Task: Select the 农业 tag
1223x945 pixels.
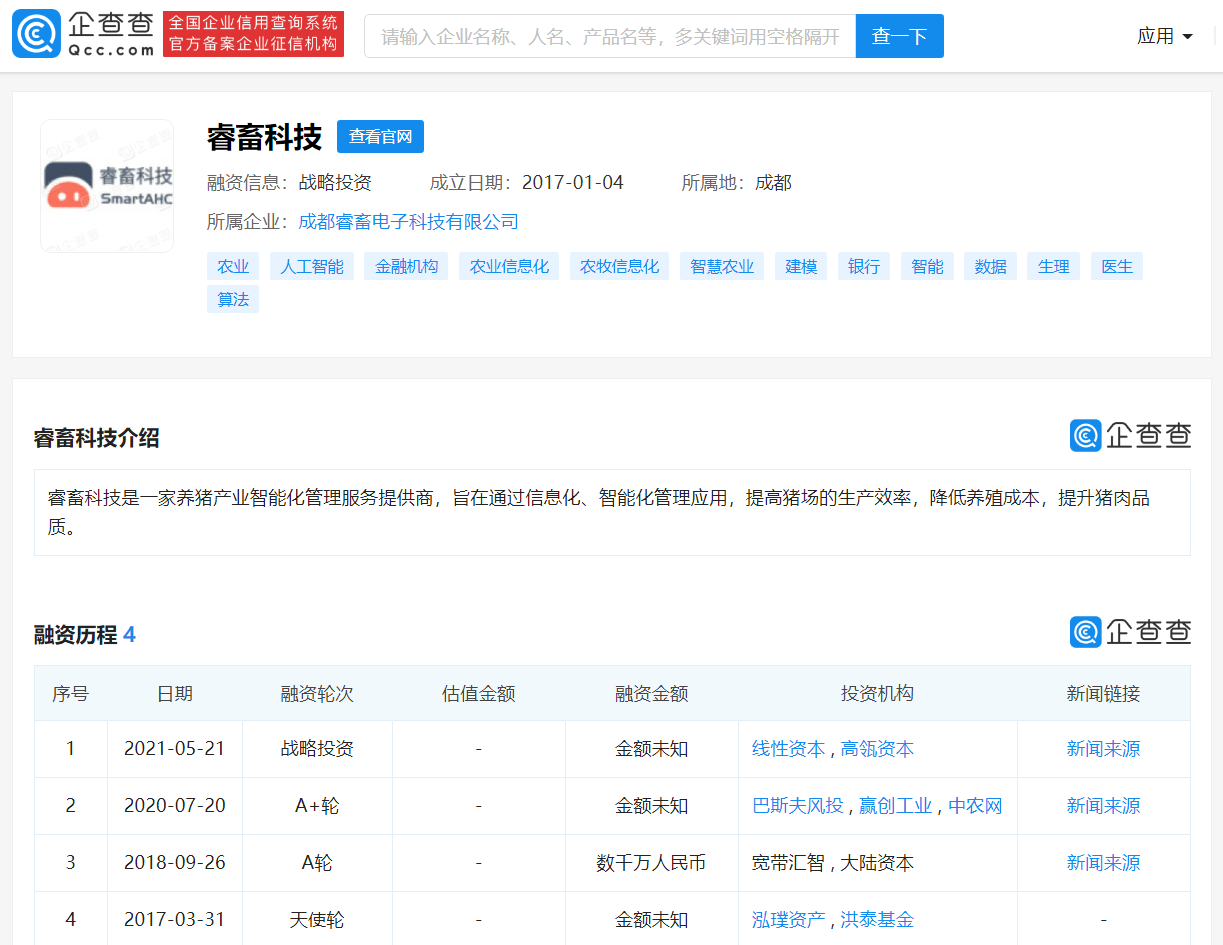Action: (x=233, y=267)
